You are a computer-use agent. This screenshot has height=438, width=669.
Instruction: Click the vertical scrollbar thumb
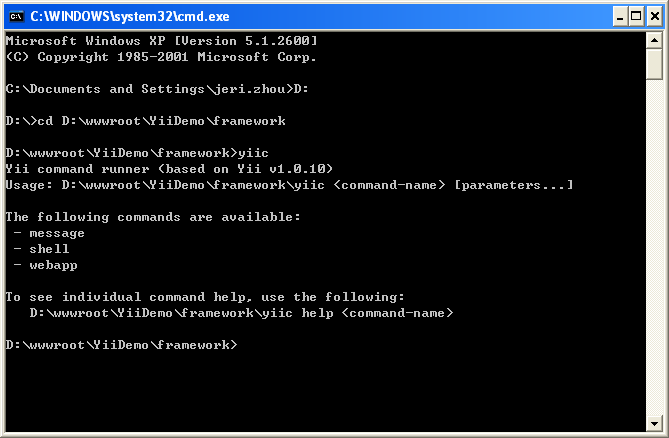click(x=654, y=64)
